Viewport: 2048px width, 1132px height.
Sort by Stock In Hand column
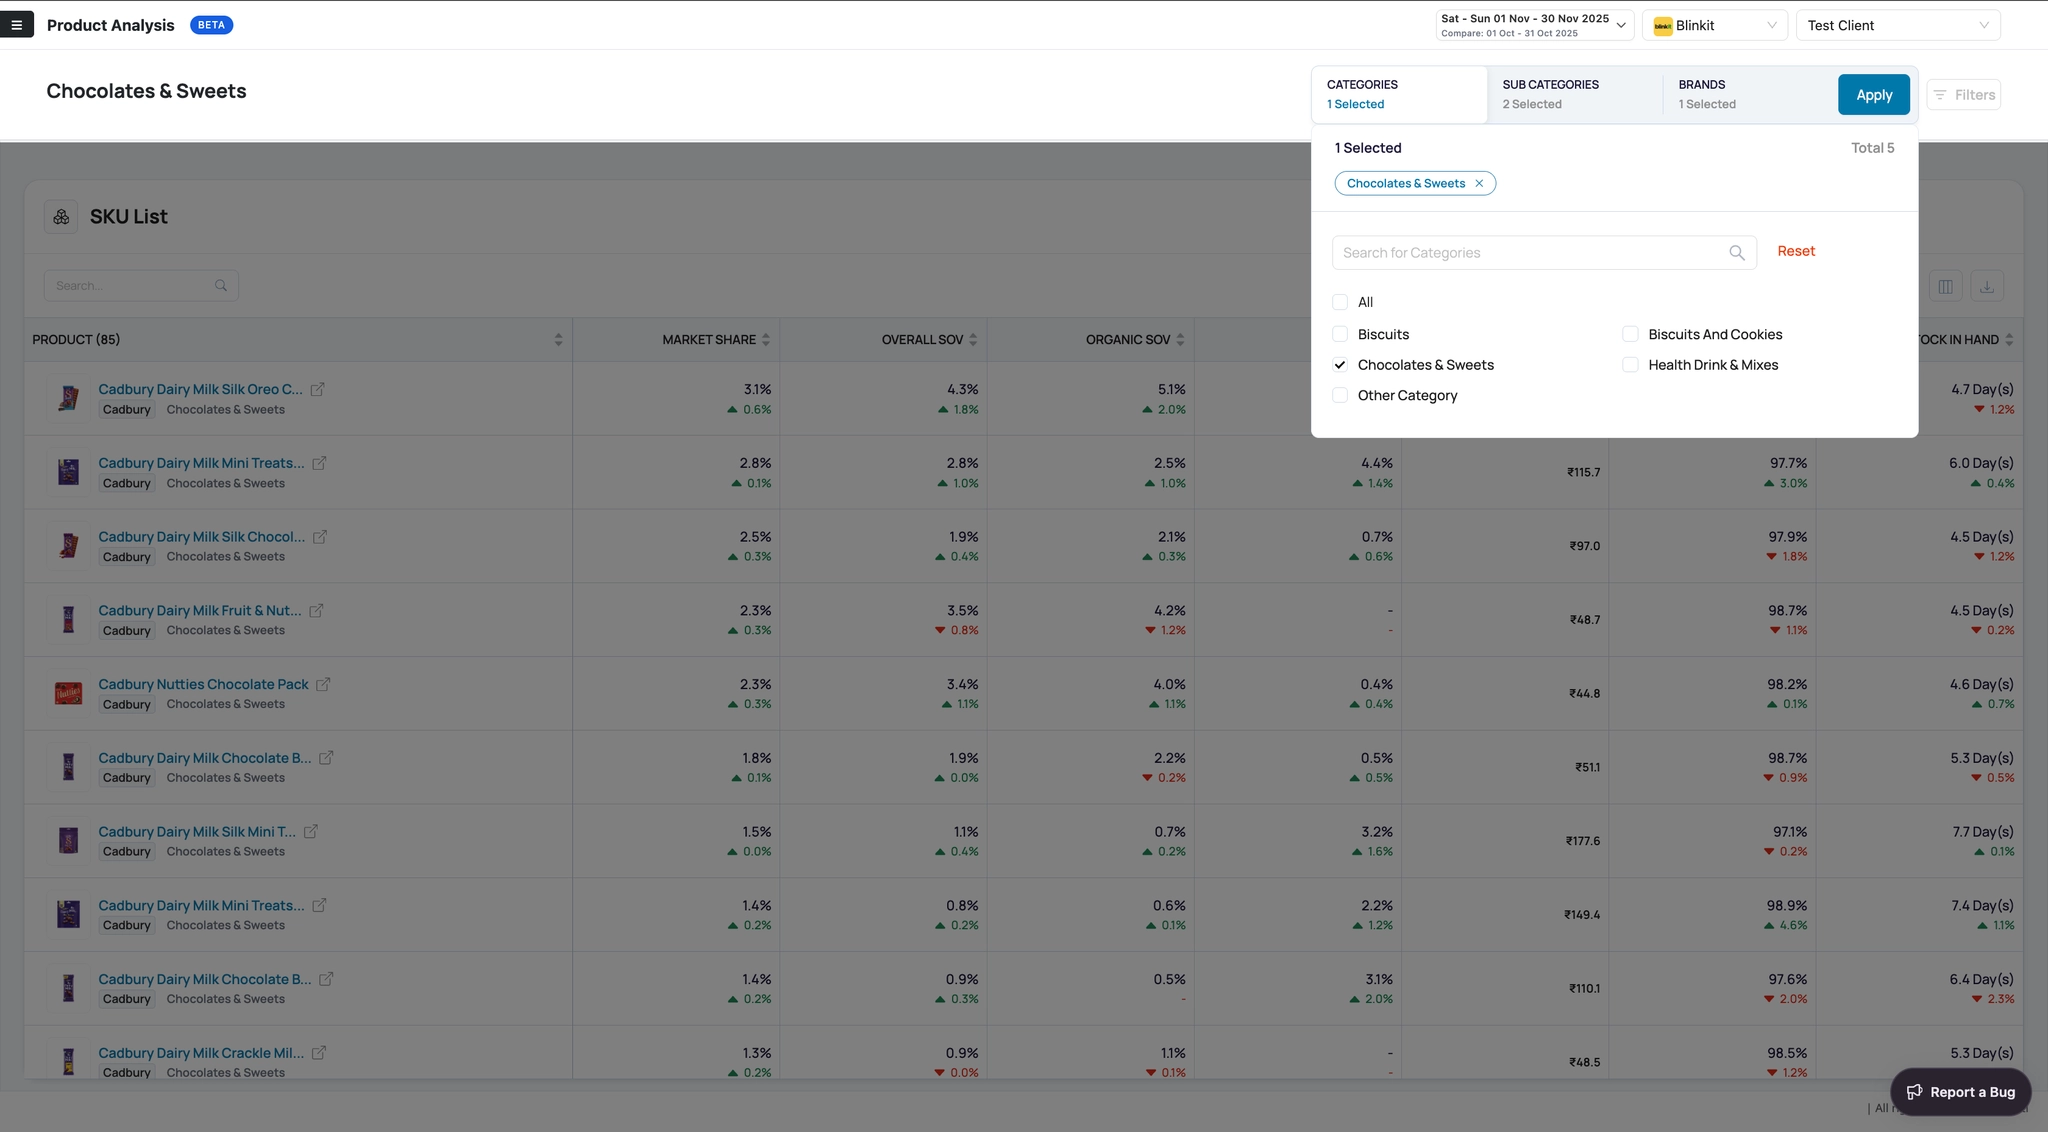2009,340
